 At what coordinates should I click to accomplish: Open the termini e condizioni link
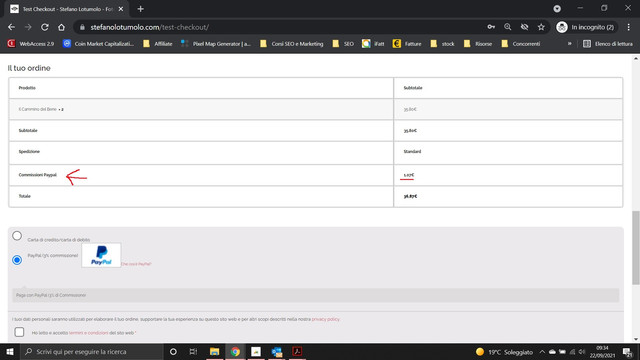(89, 333)
